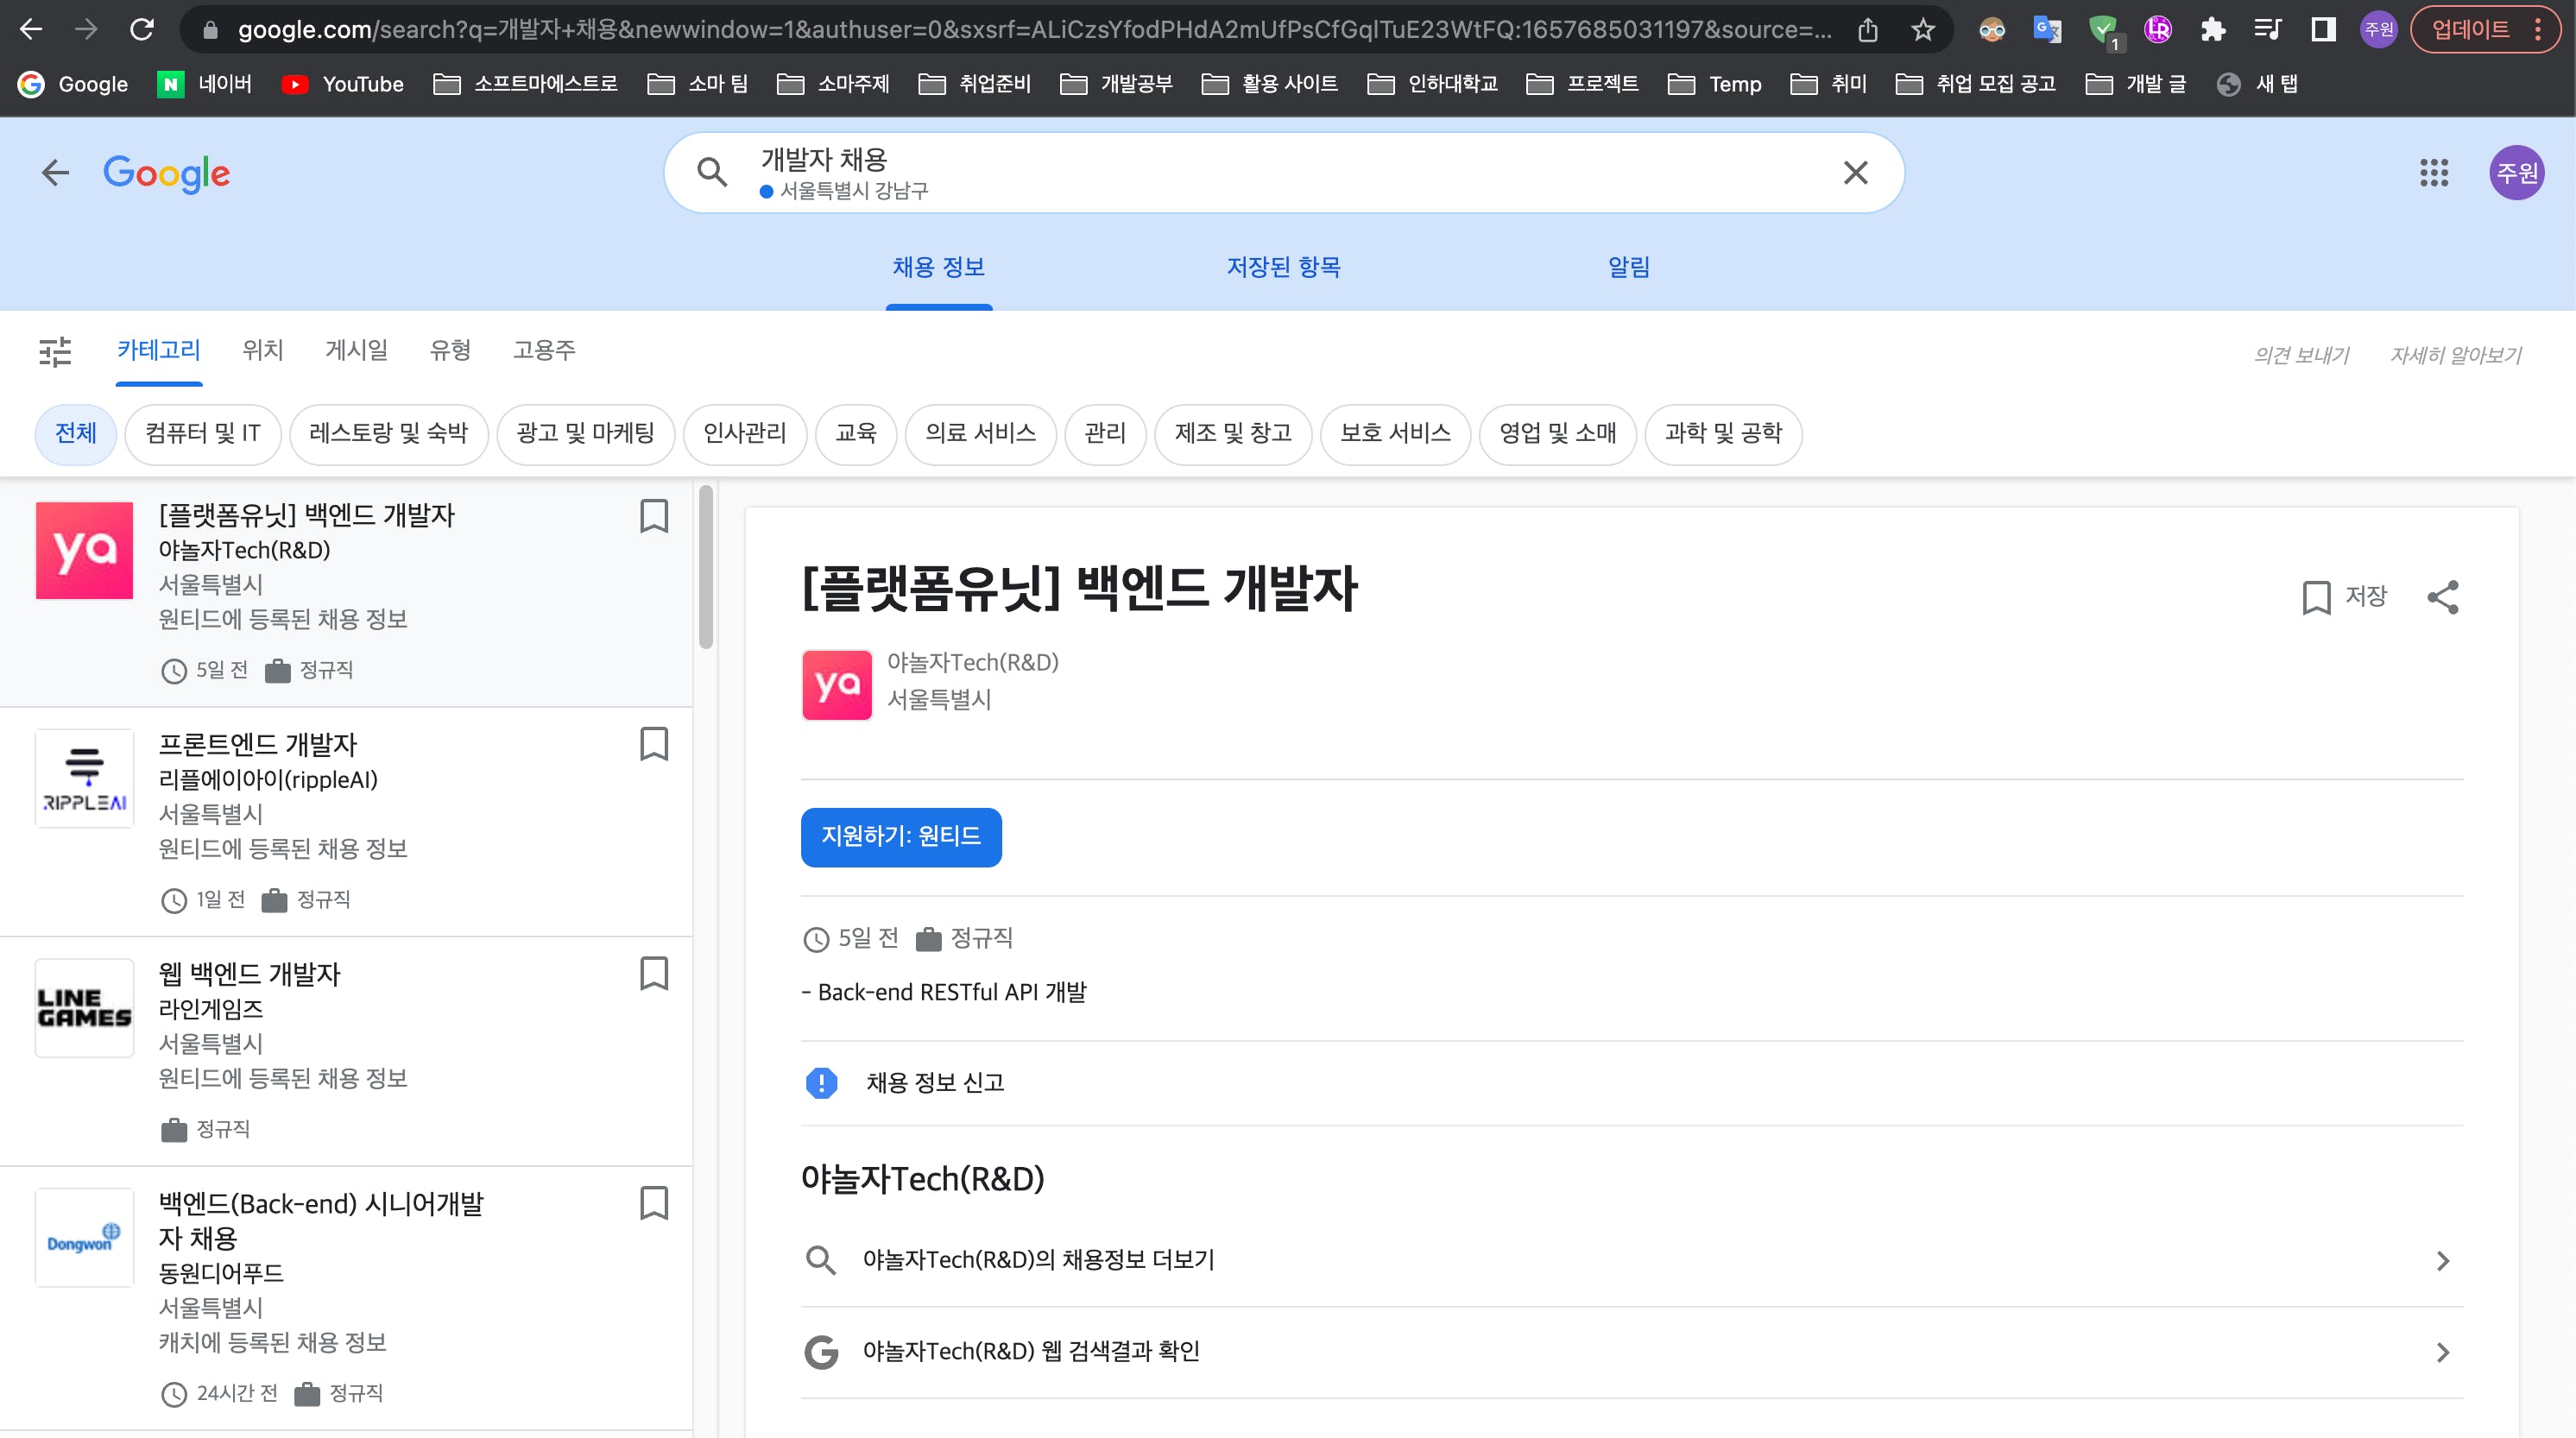Click the filter options sliders icon
The image size is (2576, 1438).
point(55,351)
